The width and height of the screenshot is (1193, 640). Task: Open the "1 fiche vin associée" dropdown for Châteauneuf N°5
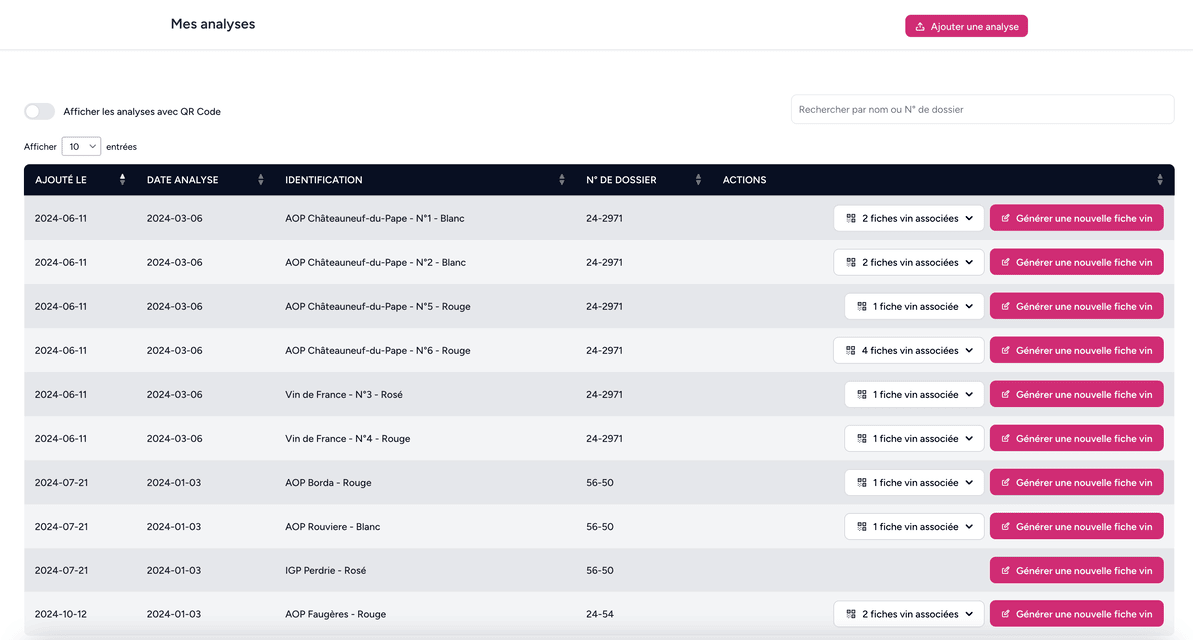point(913,306)
